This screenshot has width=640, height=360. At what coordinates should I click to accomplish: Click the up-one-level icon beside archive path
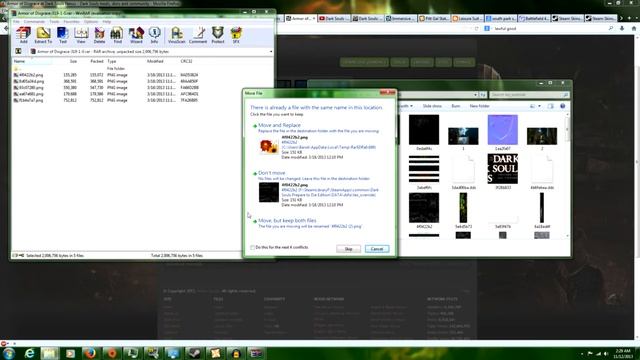click(18, 51)
